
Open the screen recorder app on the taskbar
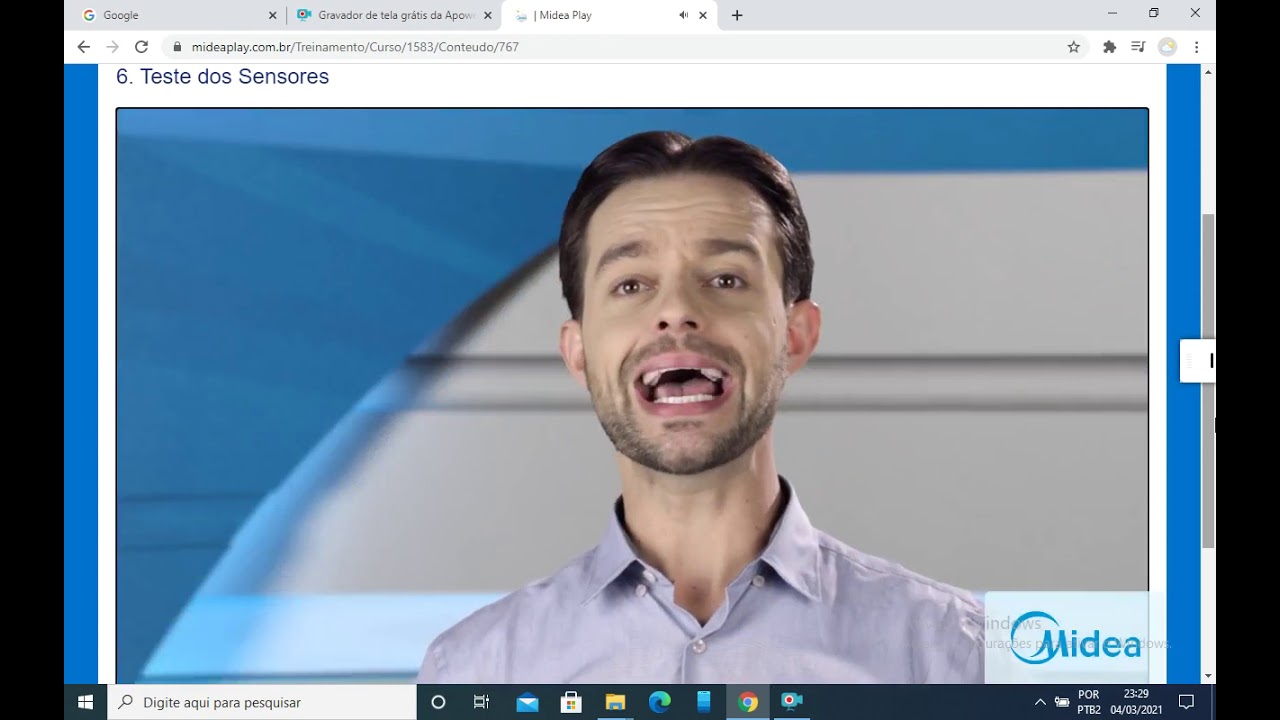pos(792,702)
